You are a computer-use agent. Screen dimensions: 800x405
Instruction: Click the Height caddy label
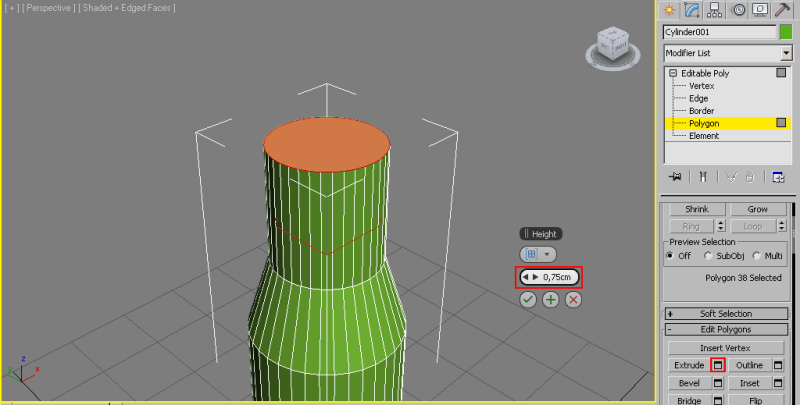tap(541, 234)
